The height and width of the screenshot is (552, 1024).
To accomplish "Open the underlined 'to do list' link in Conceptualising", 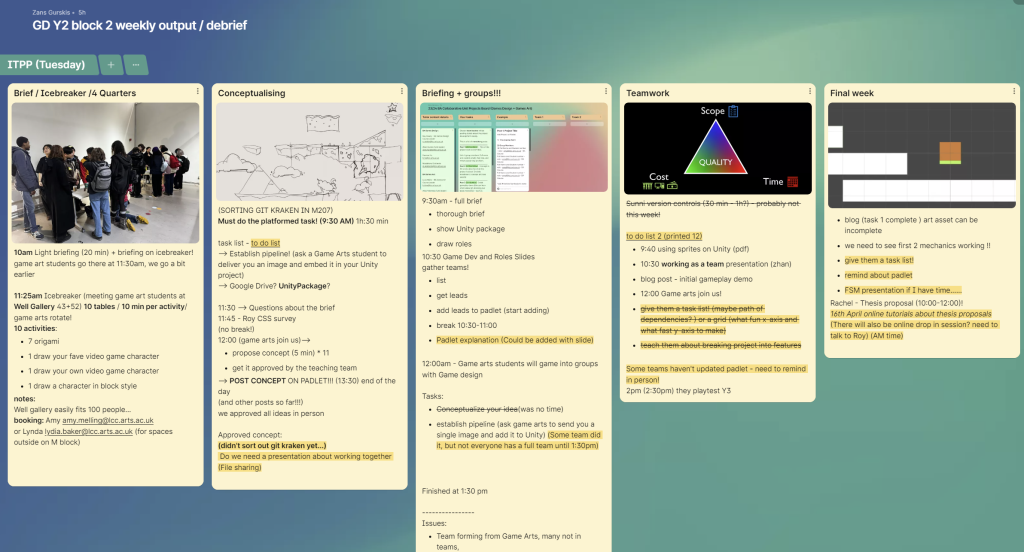I will pos(267,243).
